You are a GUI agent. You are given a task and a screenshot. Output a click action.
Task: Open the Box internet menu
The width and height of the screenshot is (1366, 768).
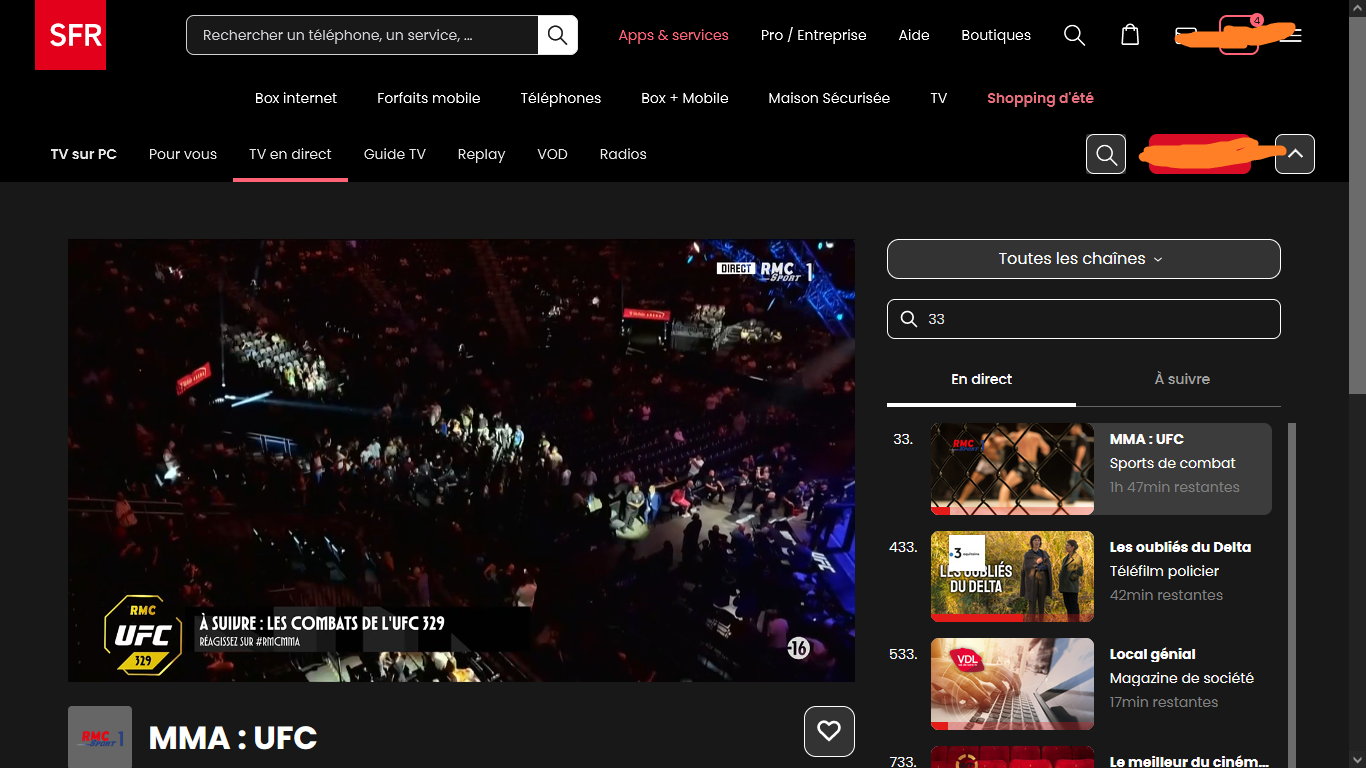[x=296, y=98]
